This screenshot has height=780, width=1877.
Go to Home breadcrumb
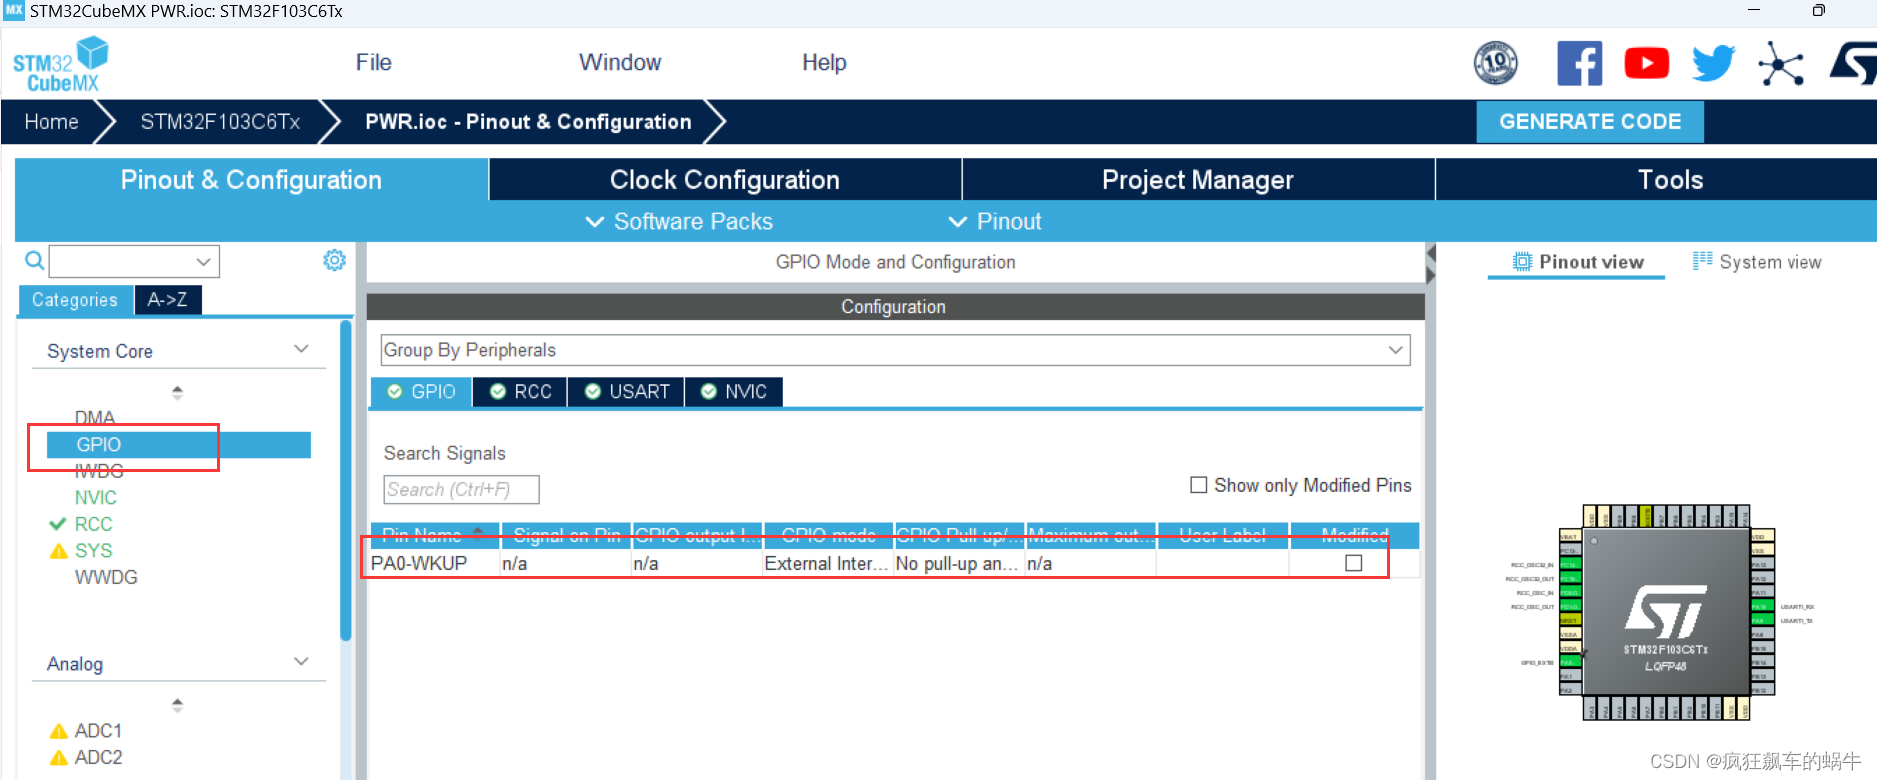point(52,122)
